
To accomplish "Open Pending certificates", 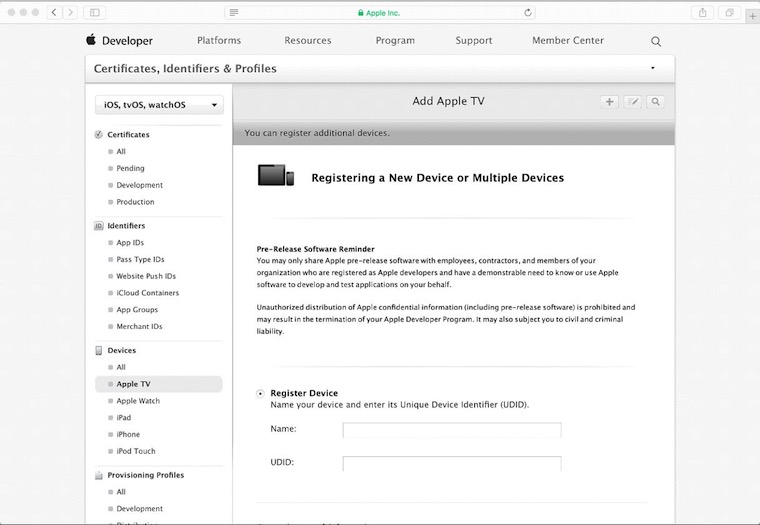I will coord(130,168).
